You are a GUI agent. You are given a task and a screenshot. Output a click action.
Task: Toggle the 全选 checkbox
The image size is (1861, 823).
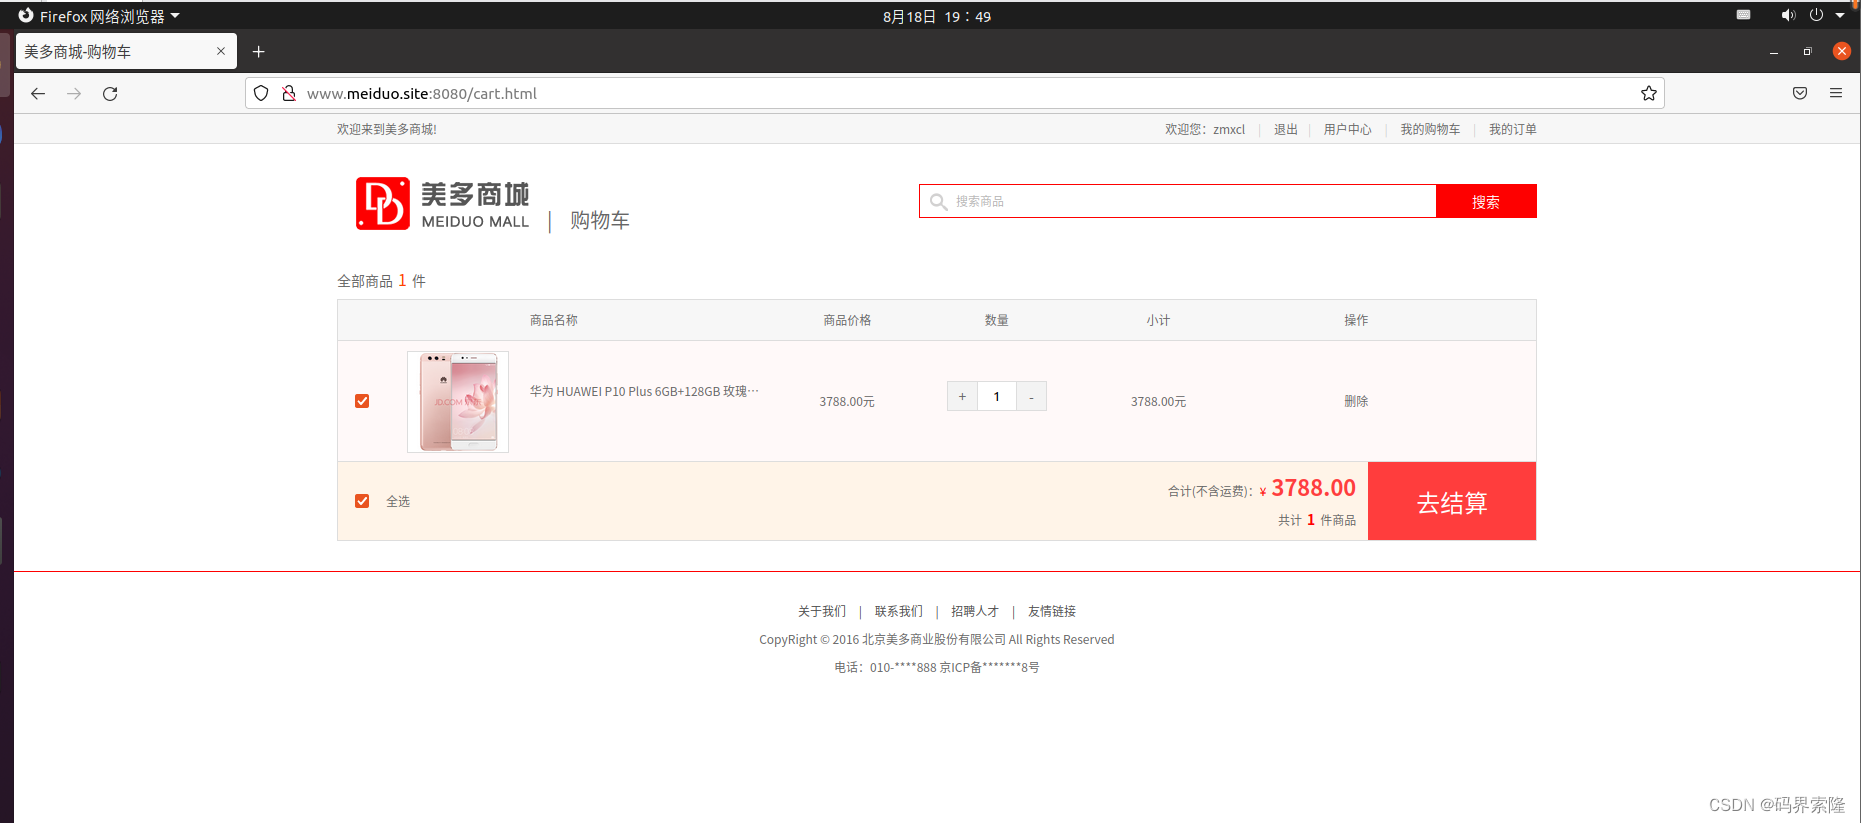click(x=362, y=501)
